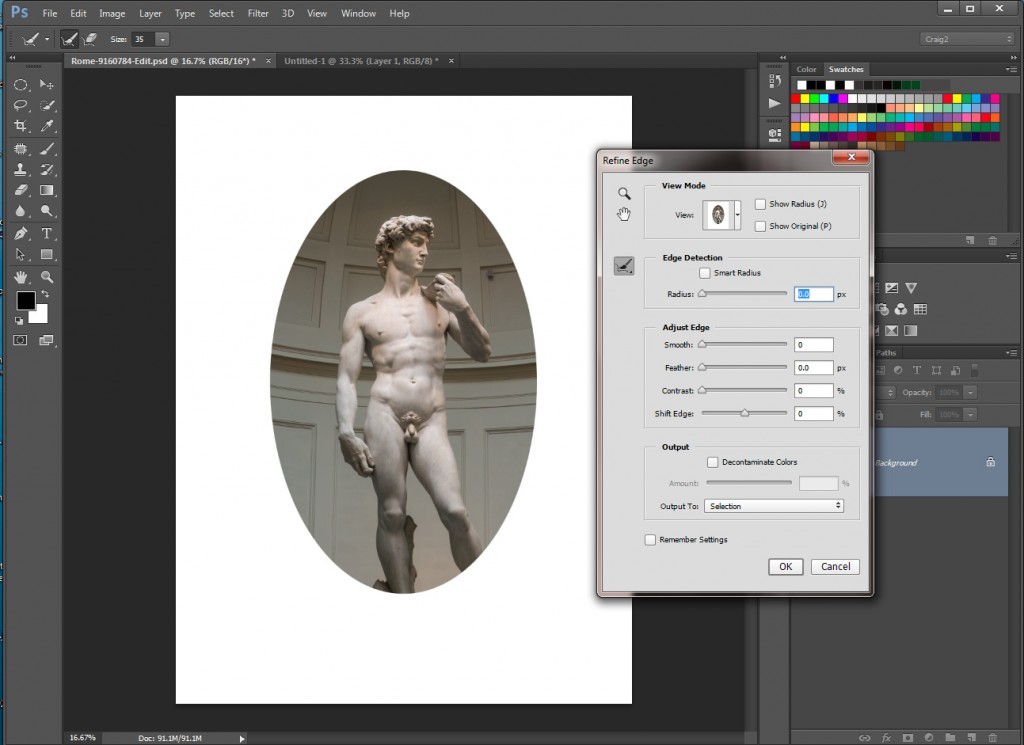Select the Quick Selection tool
Screen dimensions: 1024x745
[46, 105]
